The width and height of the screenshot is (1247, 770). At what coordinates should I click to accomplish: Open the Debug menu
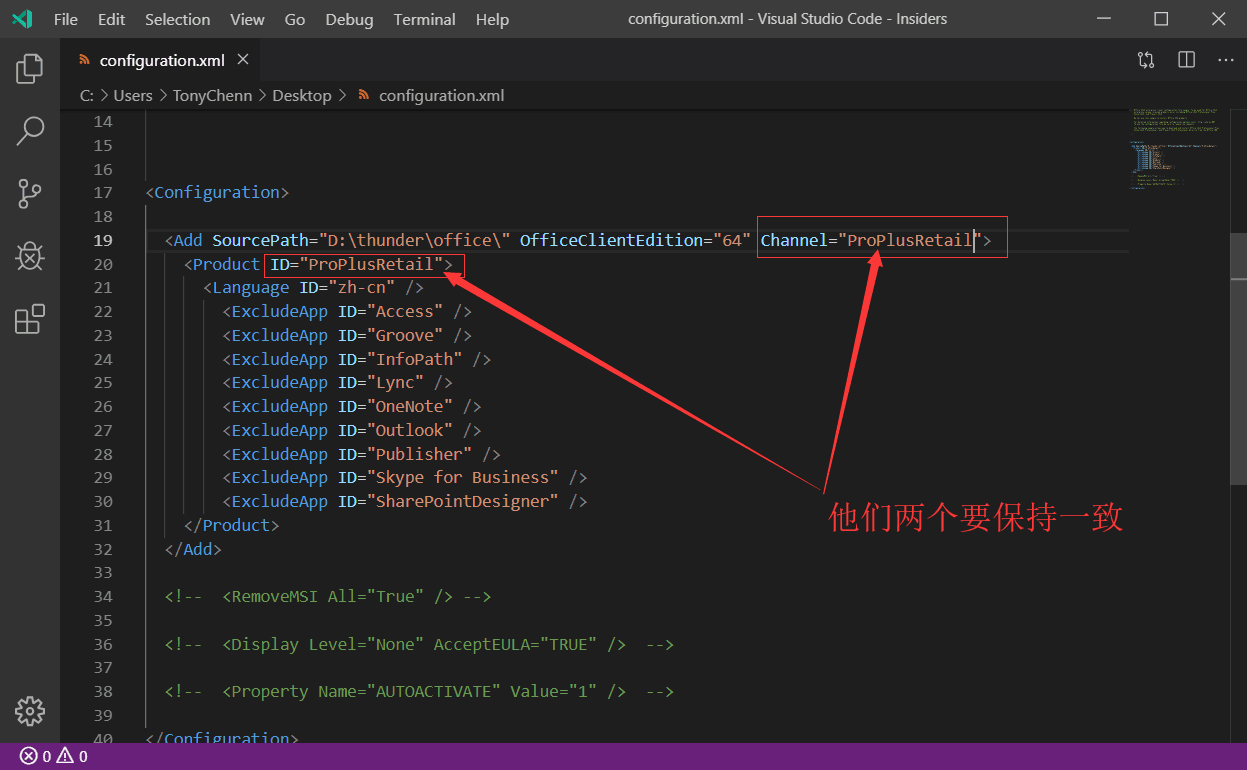tap(349, 19)
